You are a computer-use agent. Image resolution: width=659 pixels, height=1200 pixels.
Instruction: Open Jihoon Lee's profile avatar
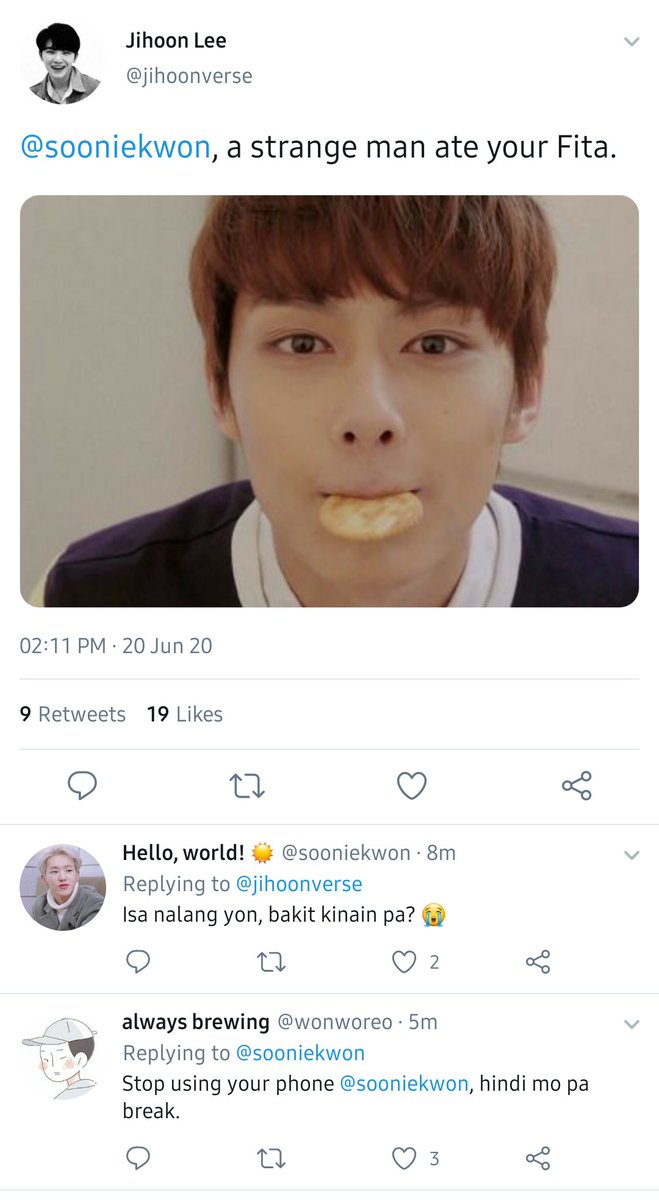pos(62,63)
